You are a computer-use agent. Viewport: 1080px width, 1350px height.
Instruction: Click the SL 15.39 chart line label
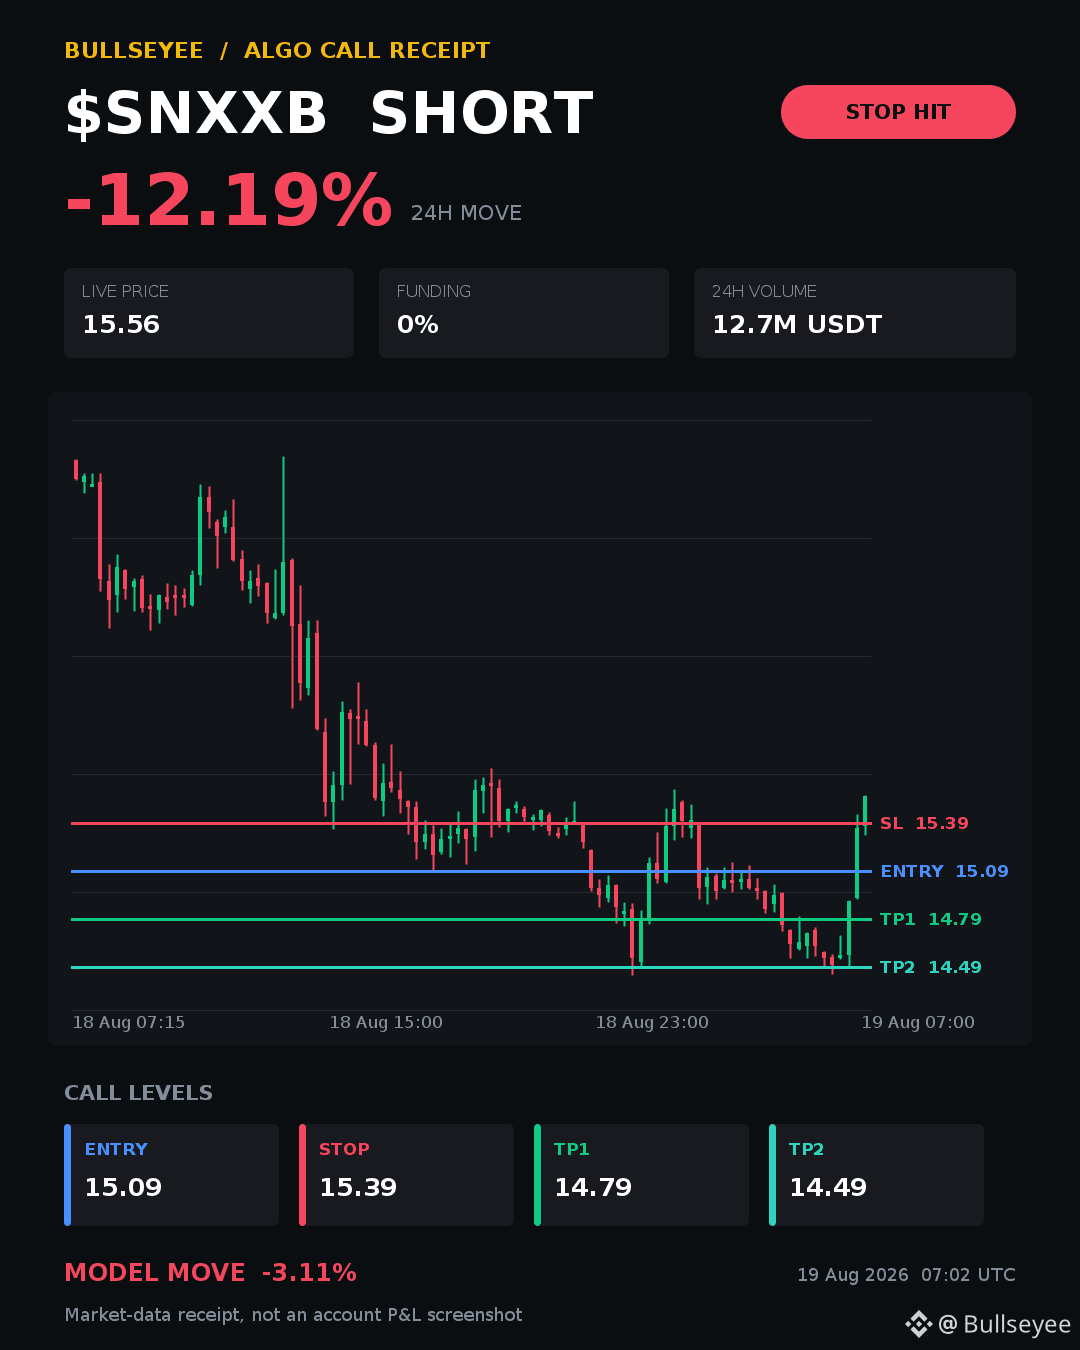click(924, 824)
